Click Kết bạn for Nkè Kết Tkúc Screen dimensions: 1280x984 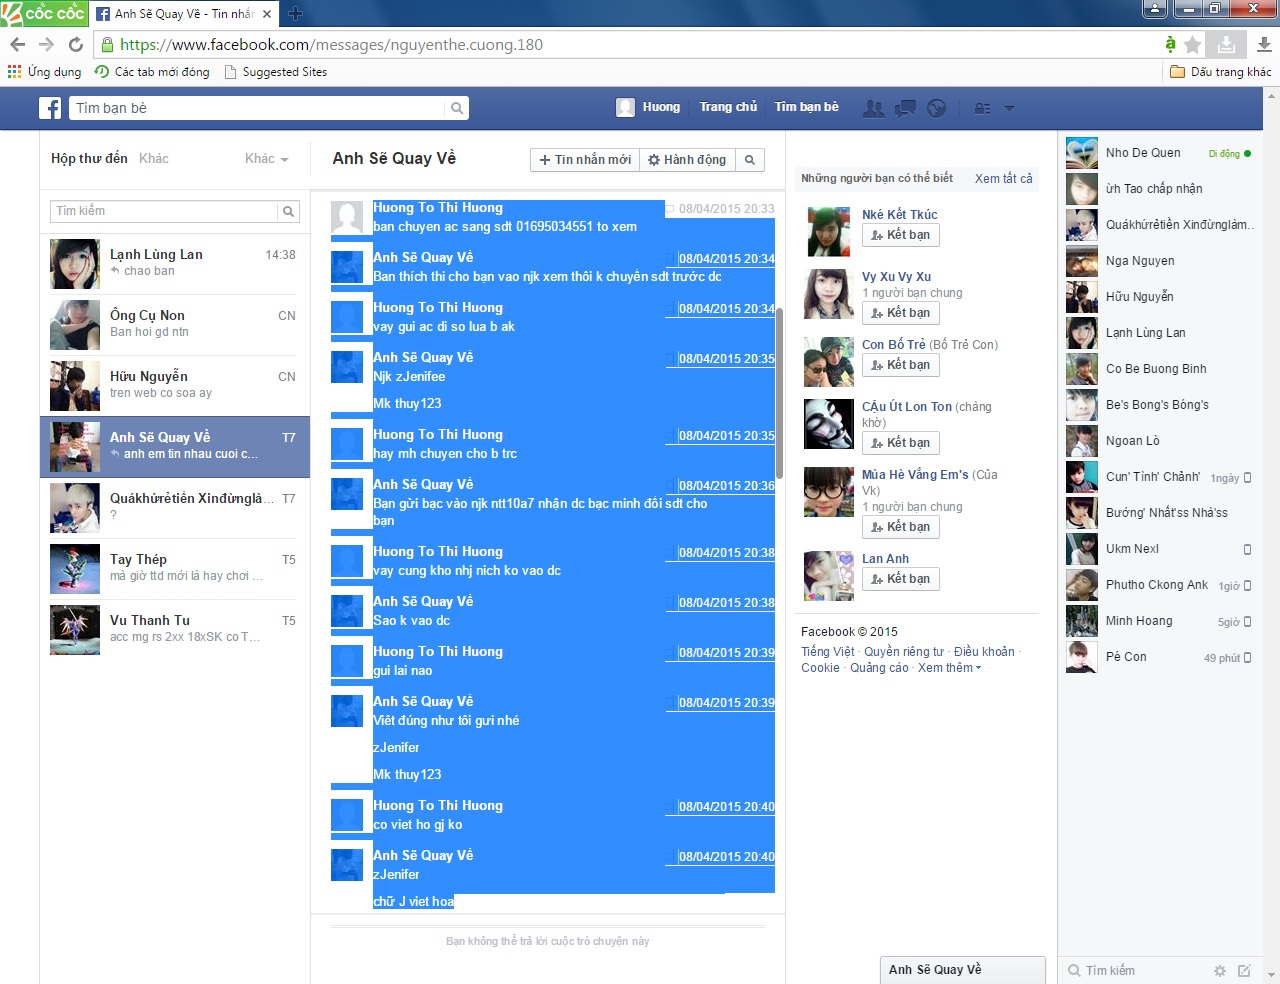coord(901,235)
